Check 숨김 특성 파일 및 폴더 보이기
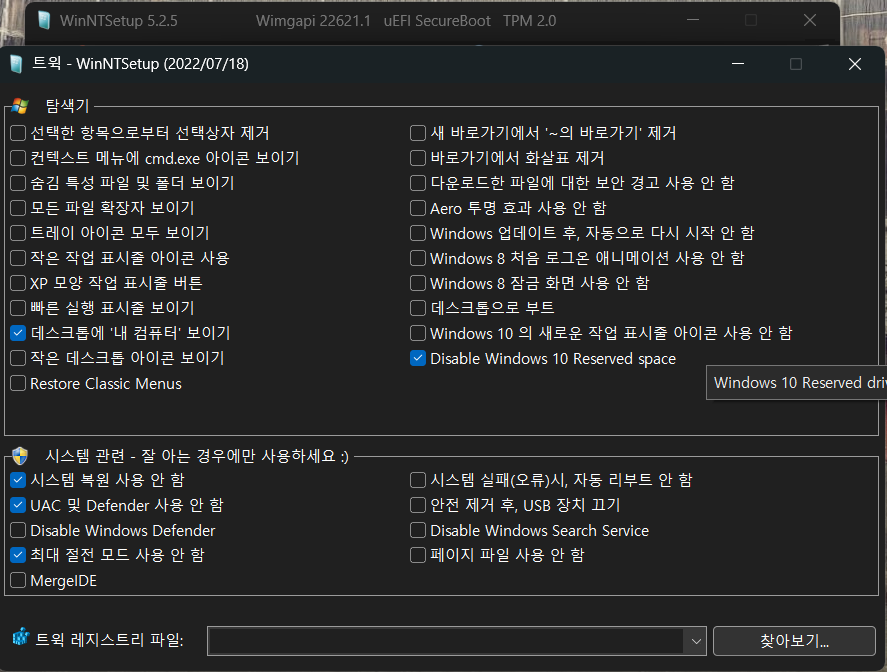 click(18, 183)
